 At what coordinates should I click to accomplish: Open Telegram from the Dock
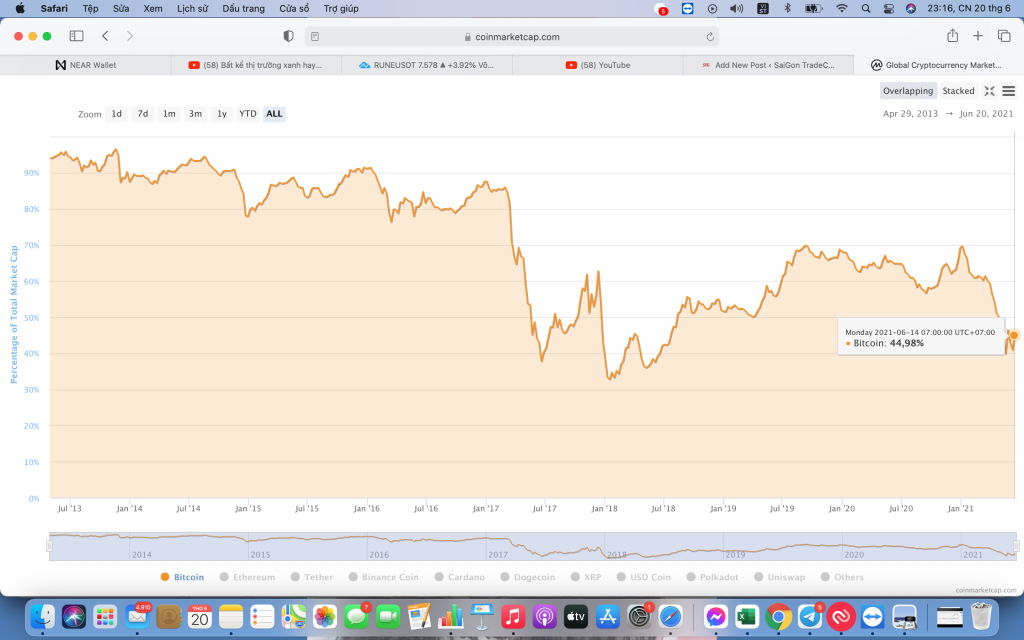810,616
